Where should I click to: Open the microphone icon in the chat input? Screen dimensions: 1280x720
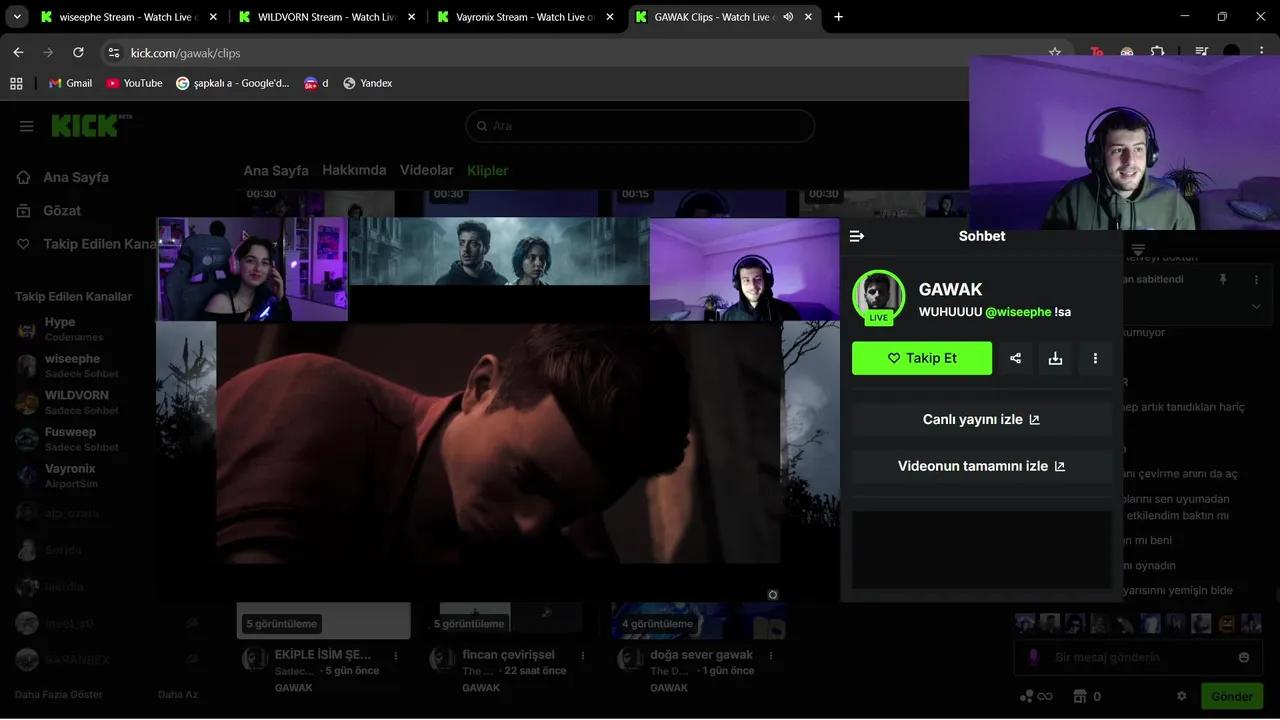[1034, 657]
